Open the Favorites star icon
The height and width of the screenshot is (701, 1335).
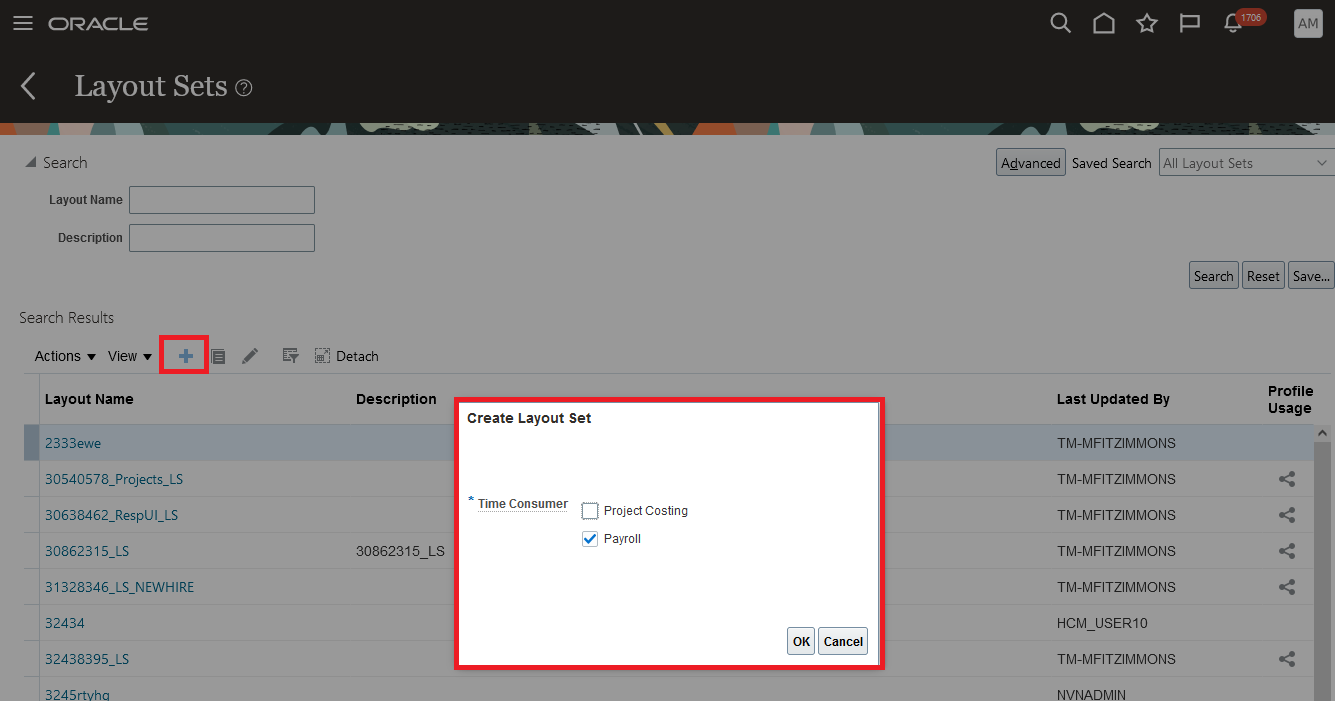(x=1146, y=22)
